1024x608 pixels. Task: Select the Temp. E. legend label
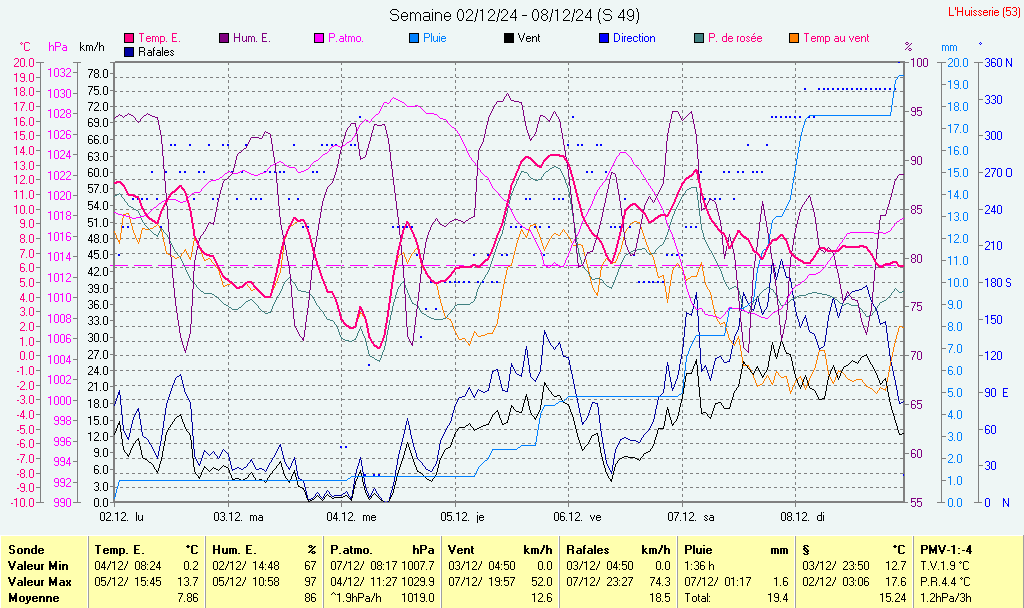coord(159,39)
